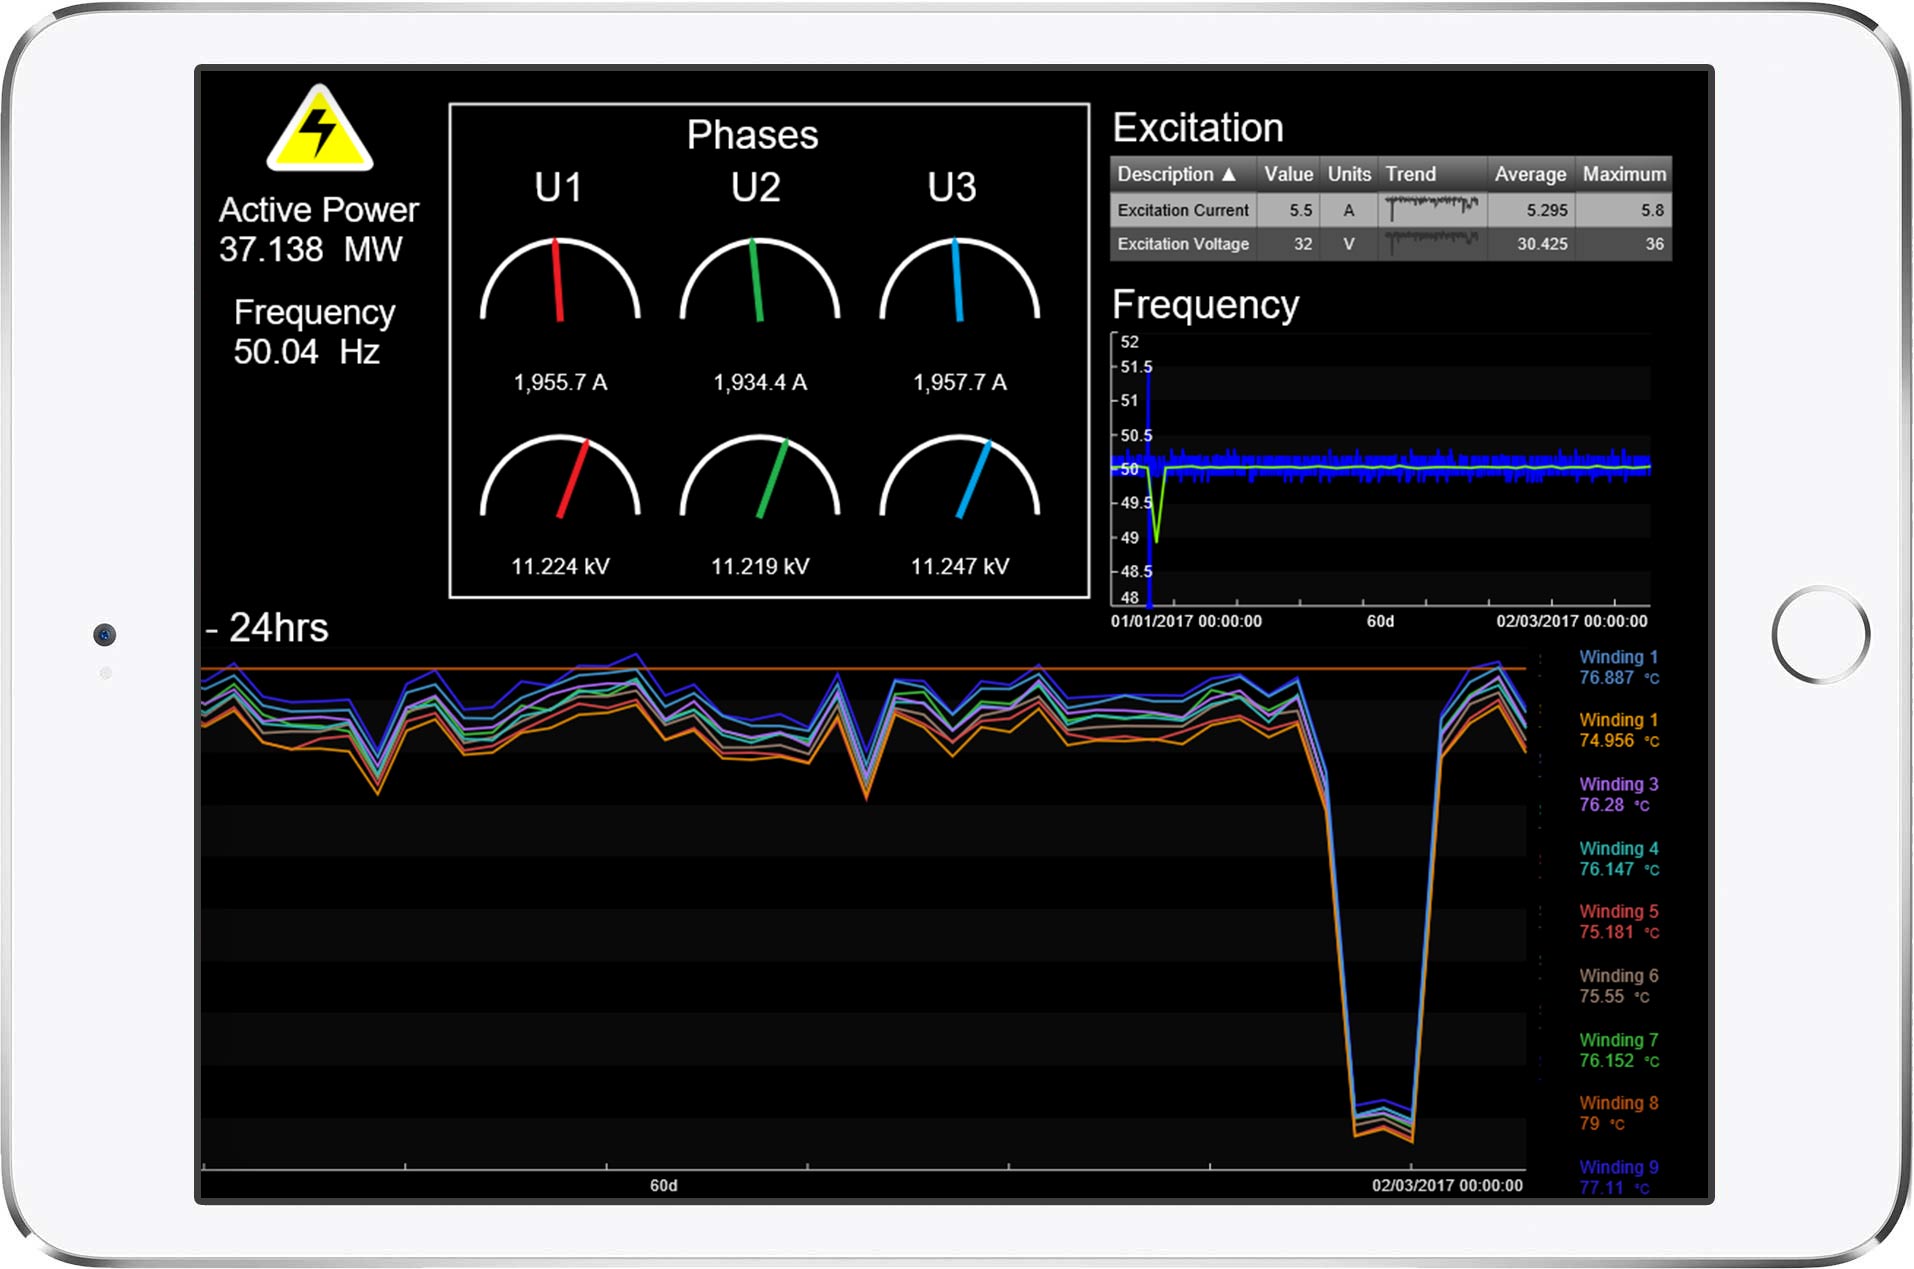Open the Excitation Voltage trend sparkline

pyautogui.click(x=1432, y=241)
